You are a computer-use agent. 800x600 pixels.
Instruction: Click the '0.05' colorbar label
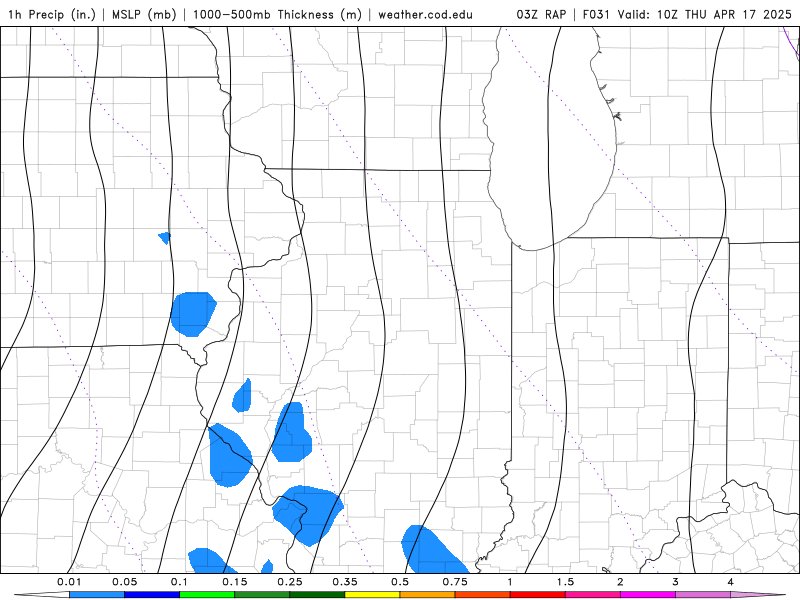click(124, 582)
